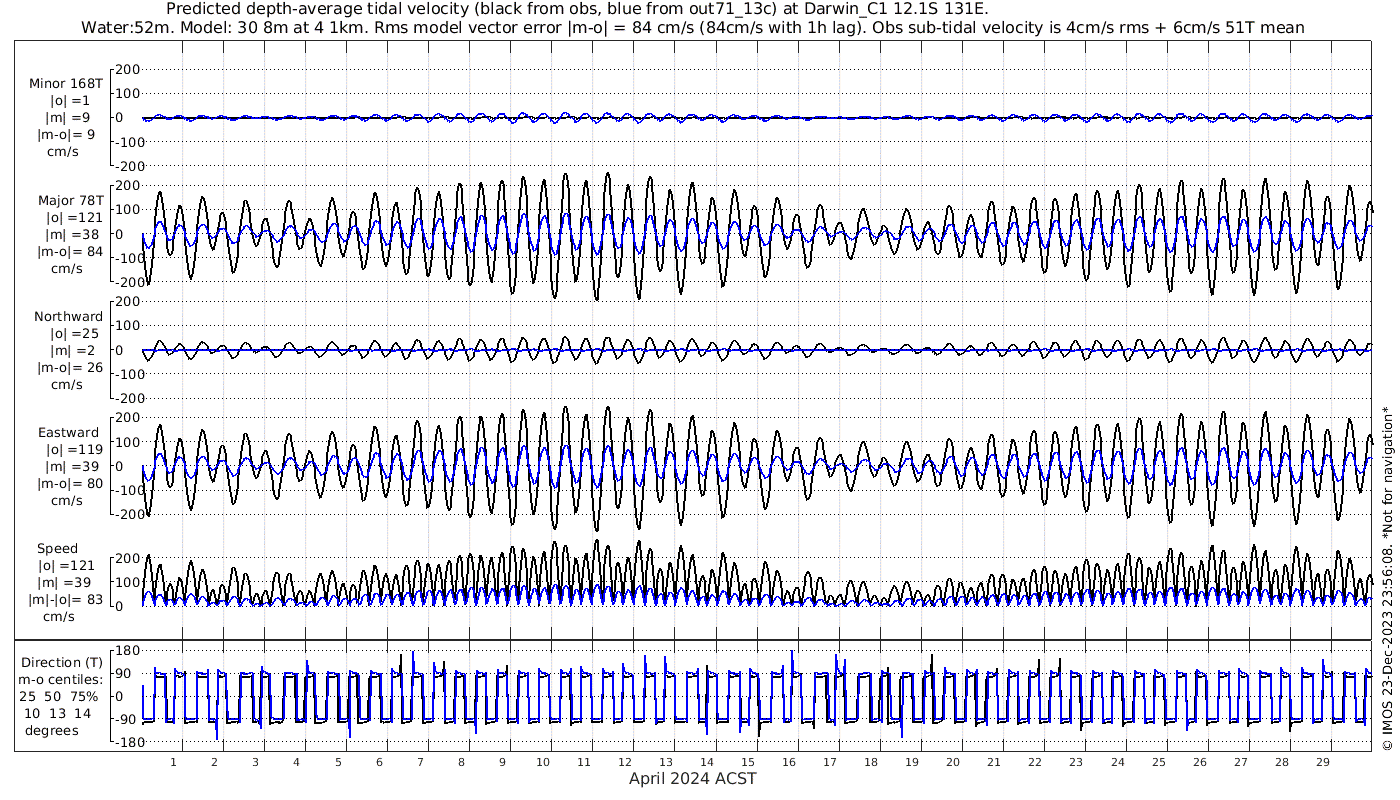Screen dimensions: 1400x800
Task: Click the 'Direction (T)' panel label
Action: pyautogui.click(x=62, y=663)
